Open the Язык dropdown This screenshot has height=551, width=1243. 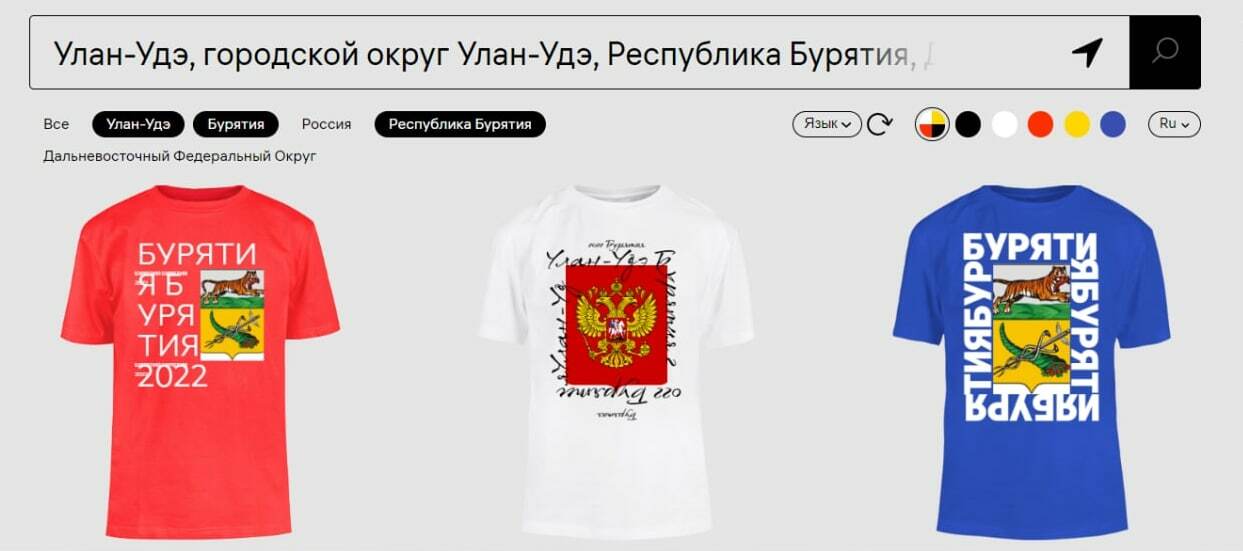click(x=827, y=124)
